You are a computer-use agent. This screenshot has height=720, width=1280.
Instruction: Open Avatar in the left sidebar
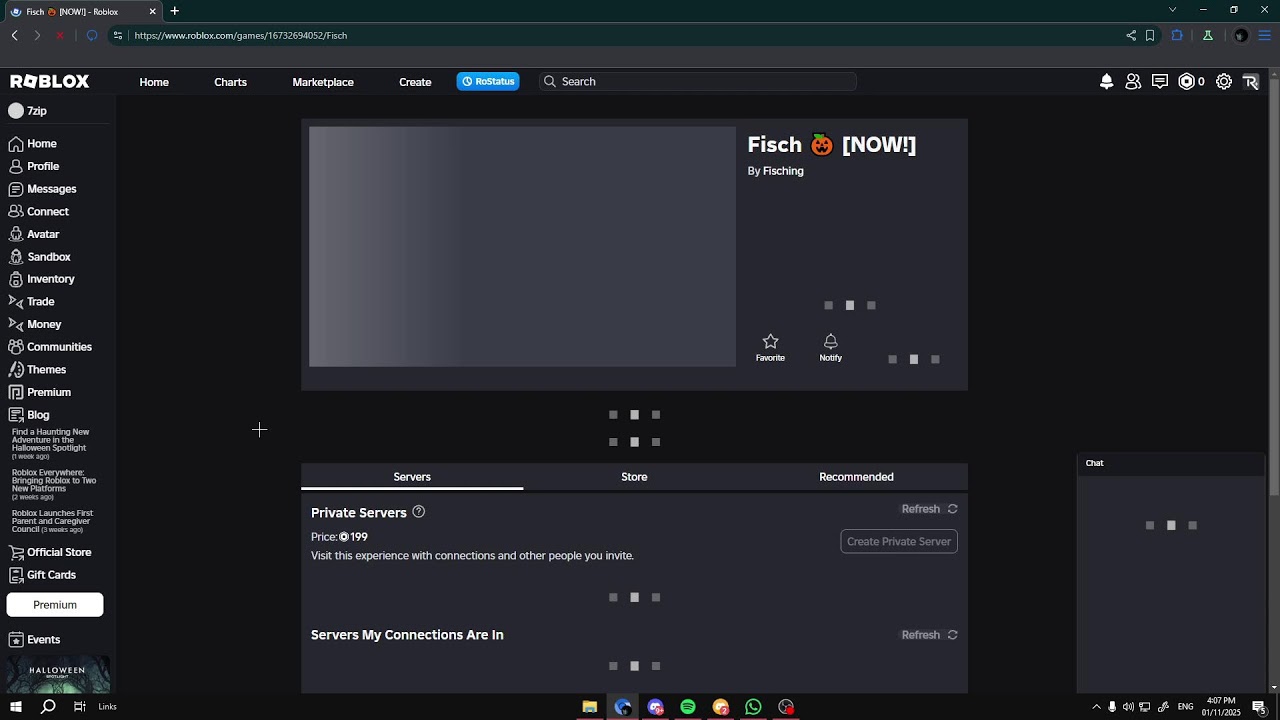pyautogui.click(x=35, y=234)
